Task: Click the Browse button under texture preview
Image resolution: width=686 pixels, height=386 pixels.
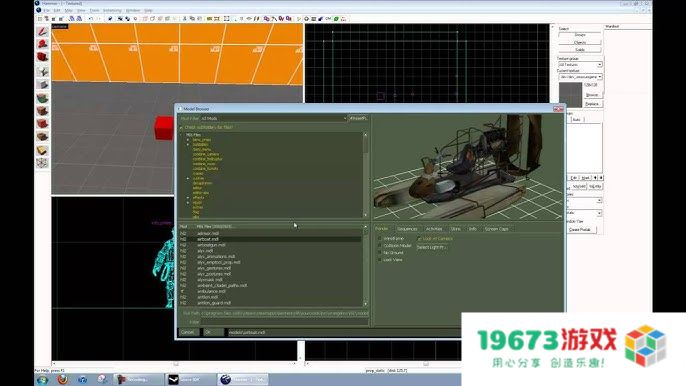Action: (x=592, y=95)
